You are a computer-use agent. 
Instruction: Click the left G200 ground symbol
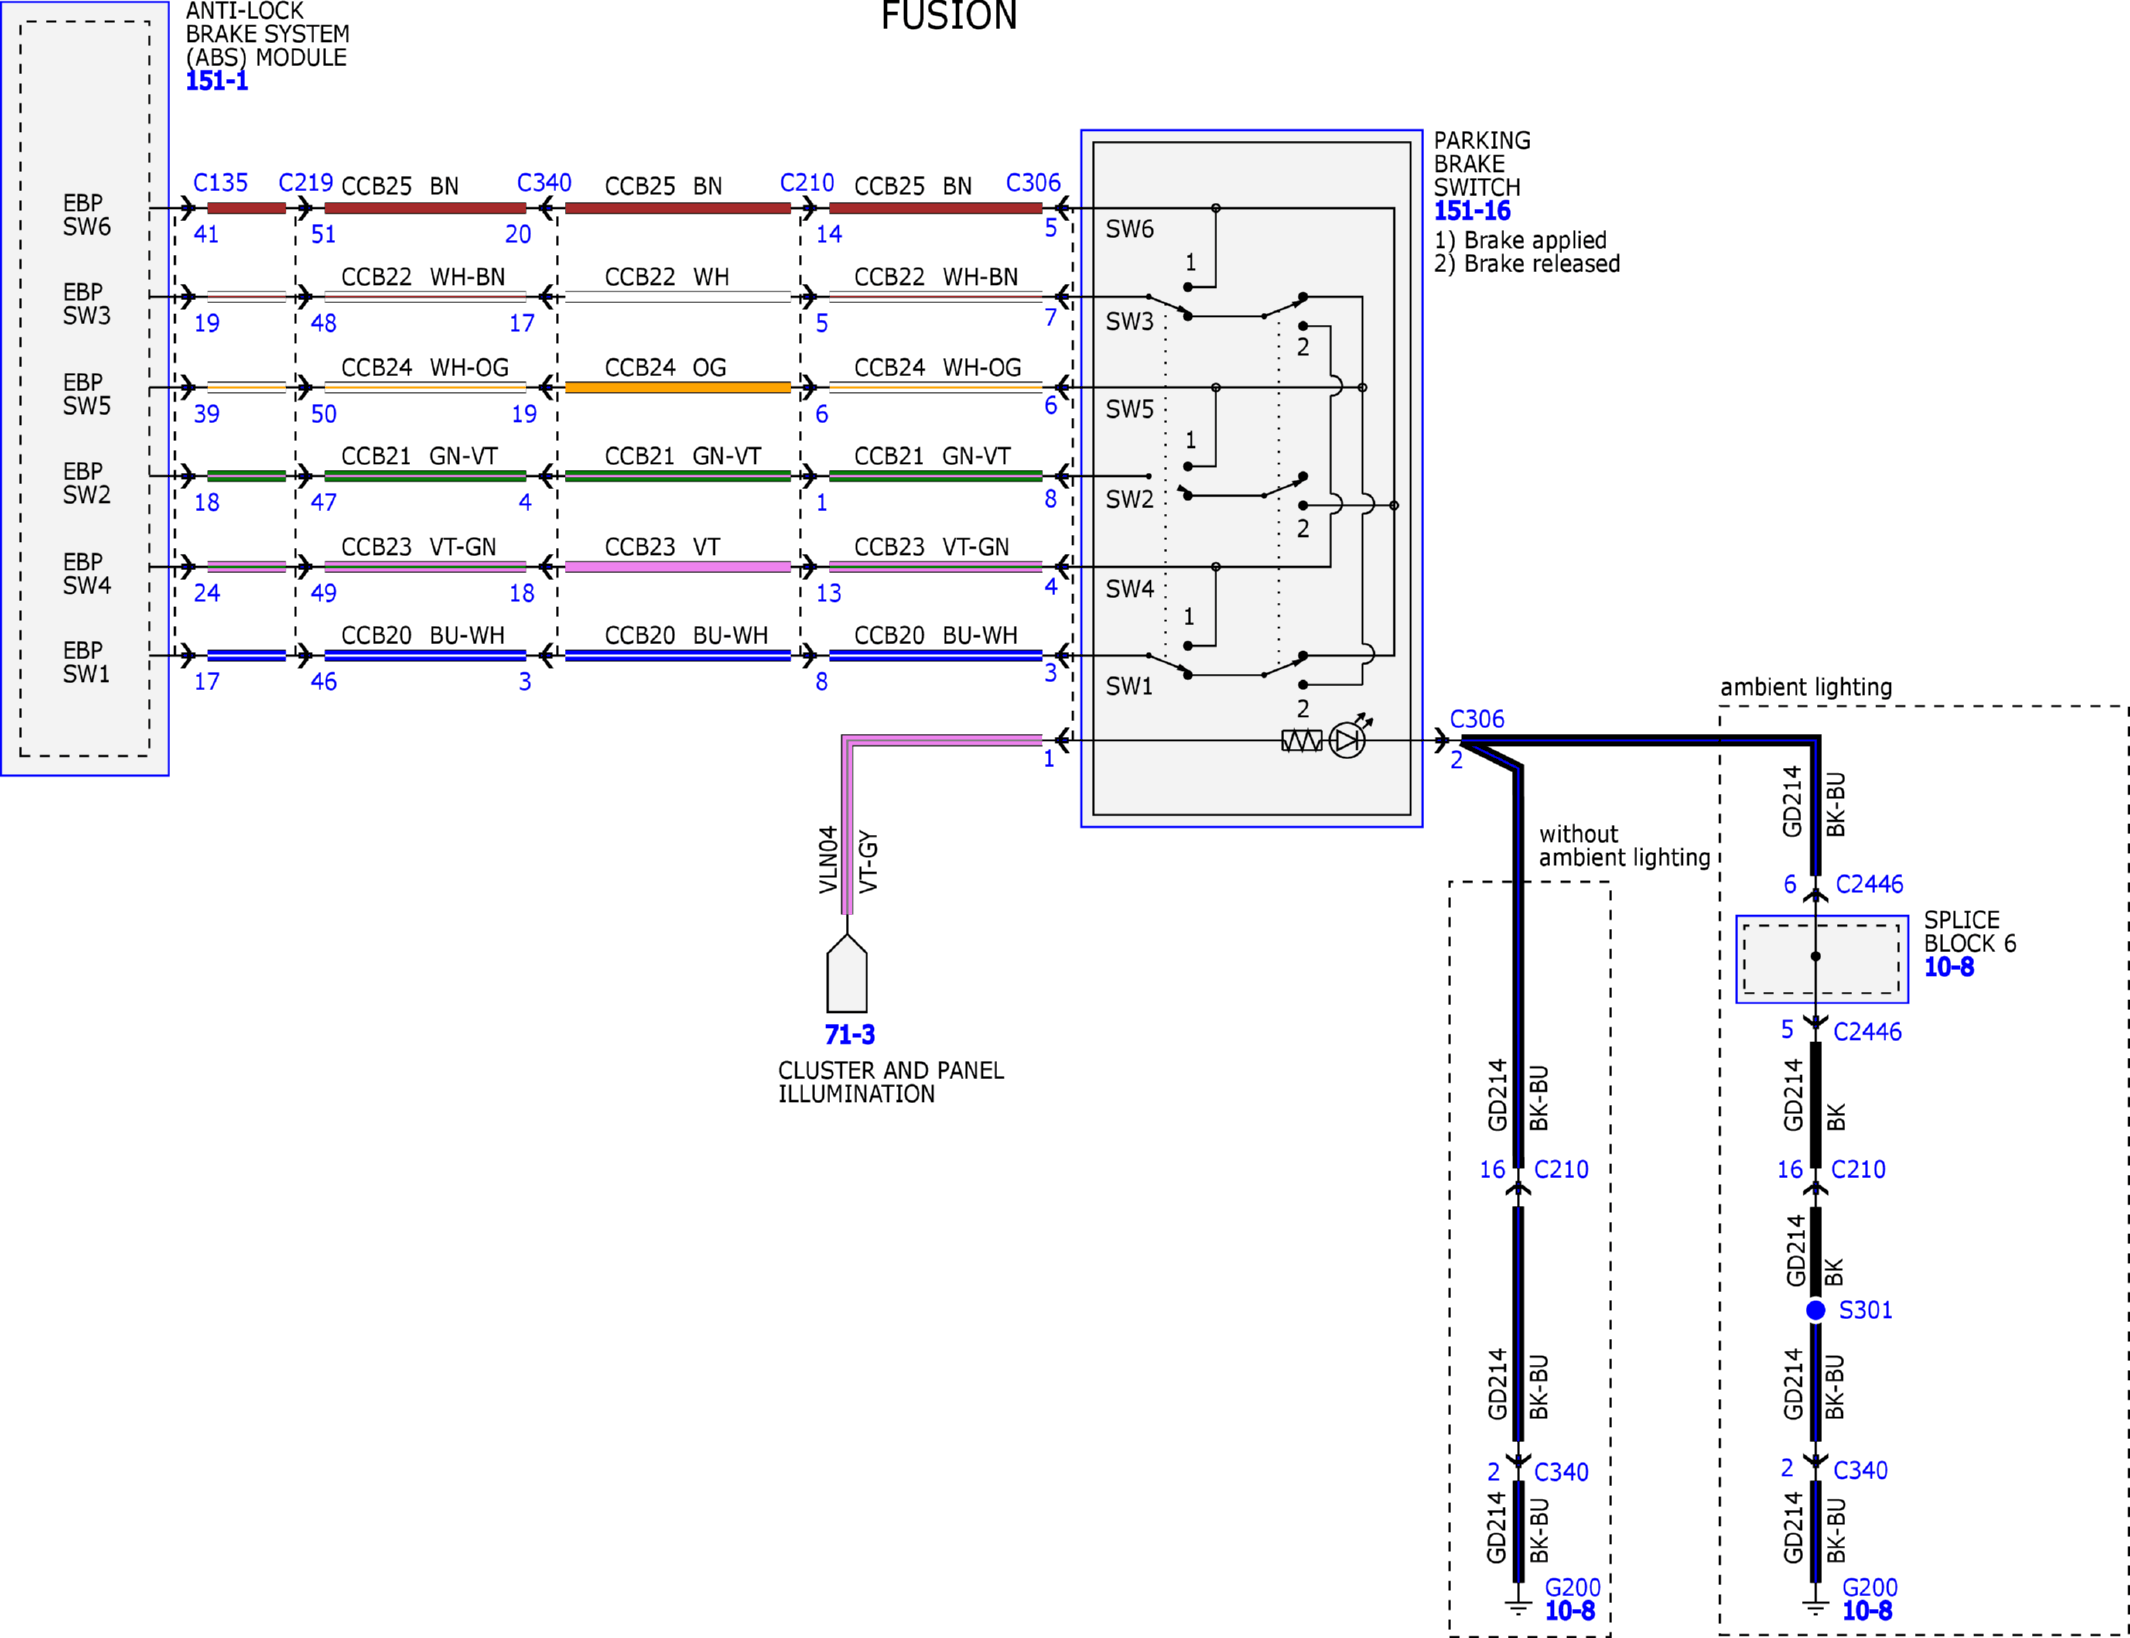tap(1518, 1606)
